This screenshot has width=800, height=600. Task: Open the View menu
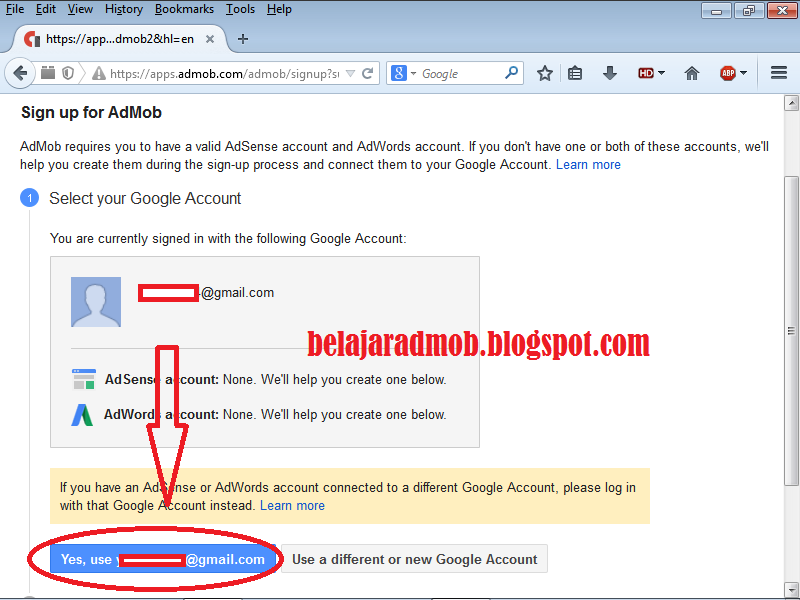(80, 9)
